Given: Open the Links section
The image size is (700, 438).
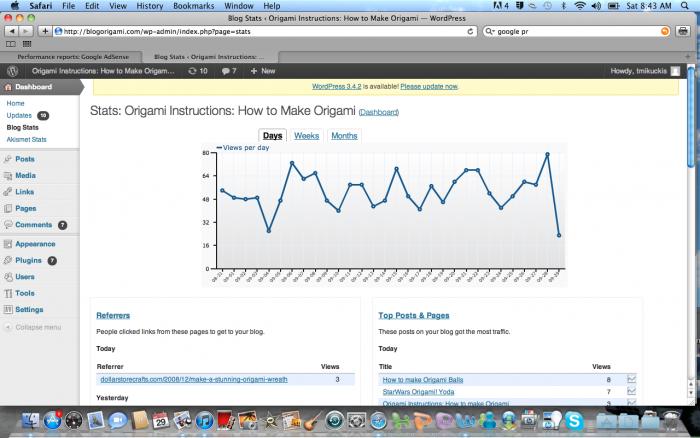Looking at the screenshot, I should [x=25, y=192].
